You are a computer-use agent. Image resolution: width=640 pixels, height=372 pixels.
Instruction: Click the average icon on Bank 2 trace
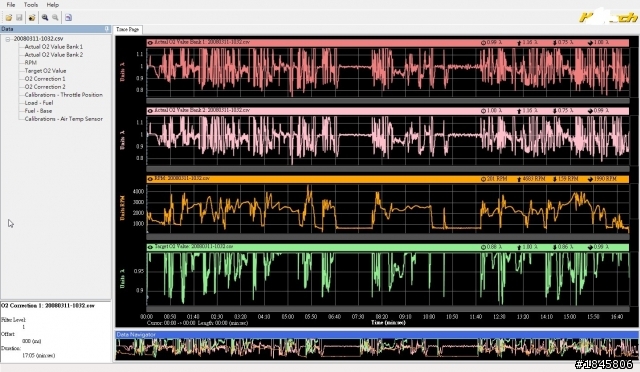(590, 111)
